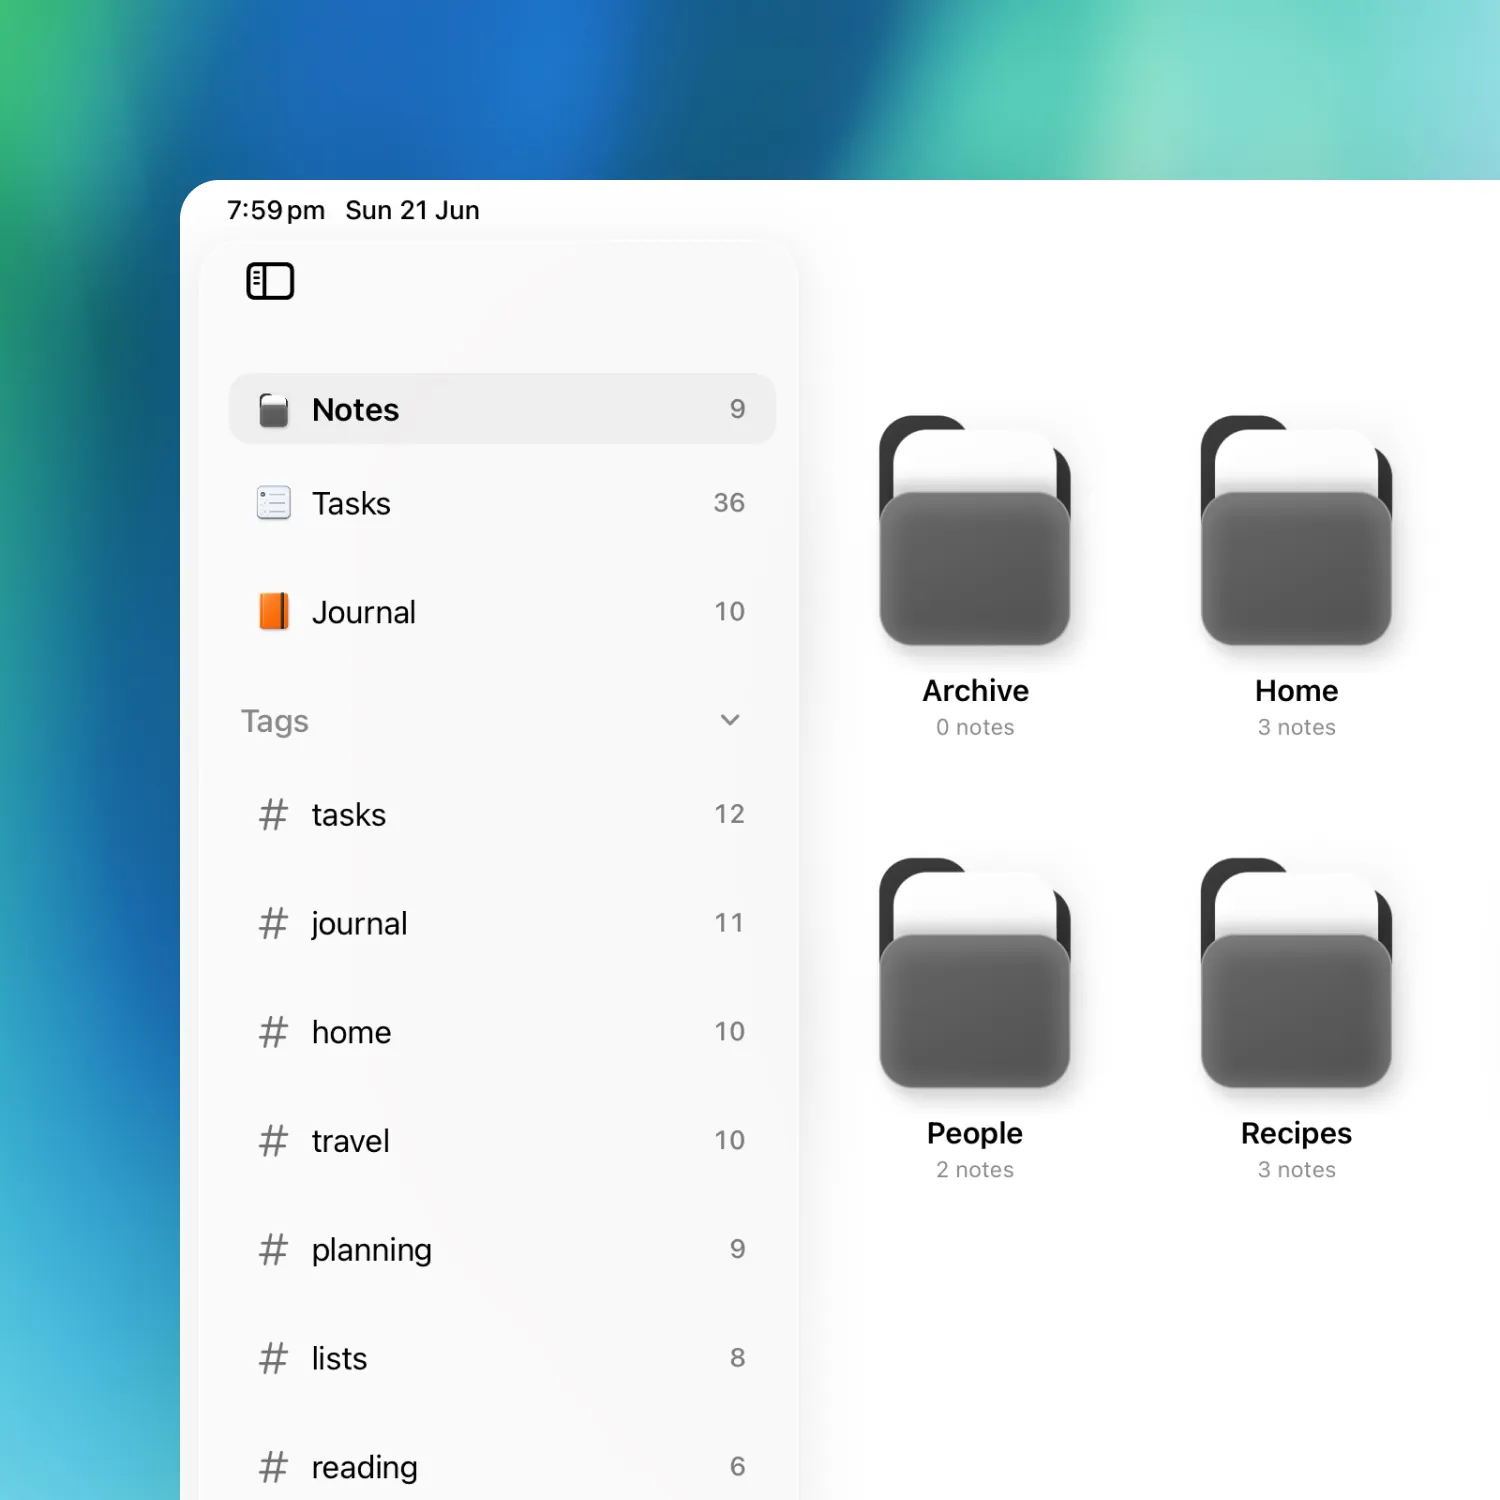Viewport: 1500px width, 1500px height.
Task: Click the count 36 beside Tasks
Action: 729,503
